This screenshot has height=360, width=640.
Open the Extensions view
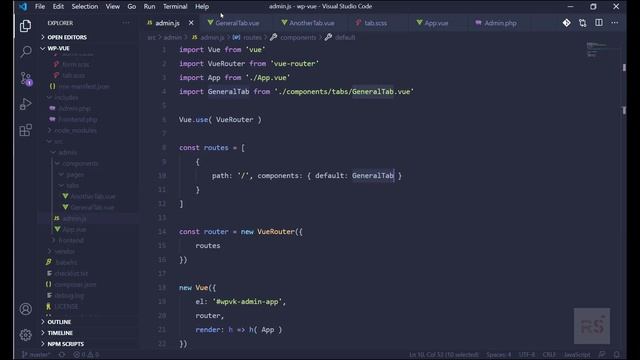click(26, 130)
